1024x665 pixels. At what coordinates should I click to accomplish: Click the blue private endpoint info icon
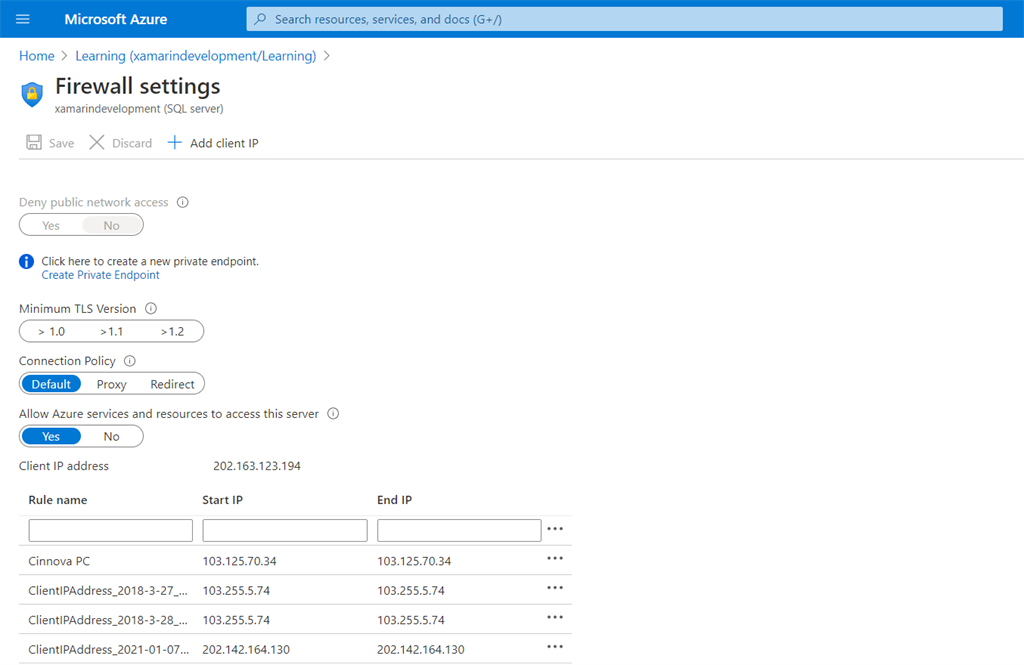click(x=26, y=261)
